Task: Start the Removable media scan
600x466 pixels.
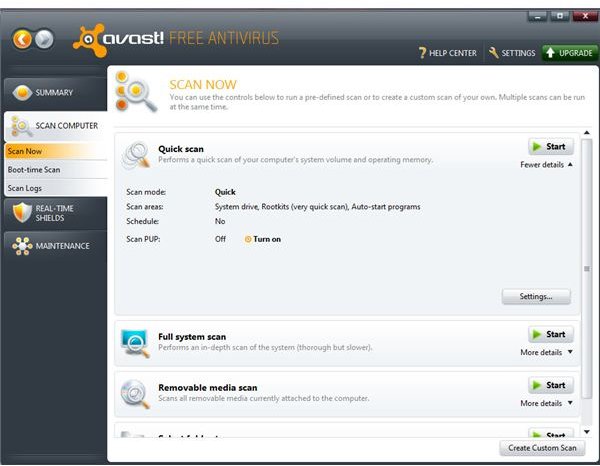Action: pyautogui.click(x=551, y=385)
